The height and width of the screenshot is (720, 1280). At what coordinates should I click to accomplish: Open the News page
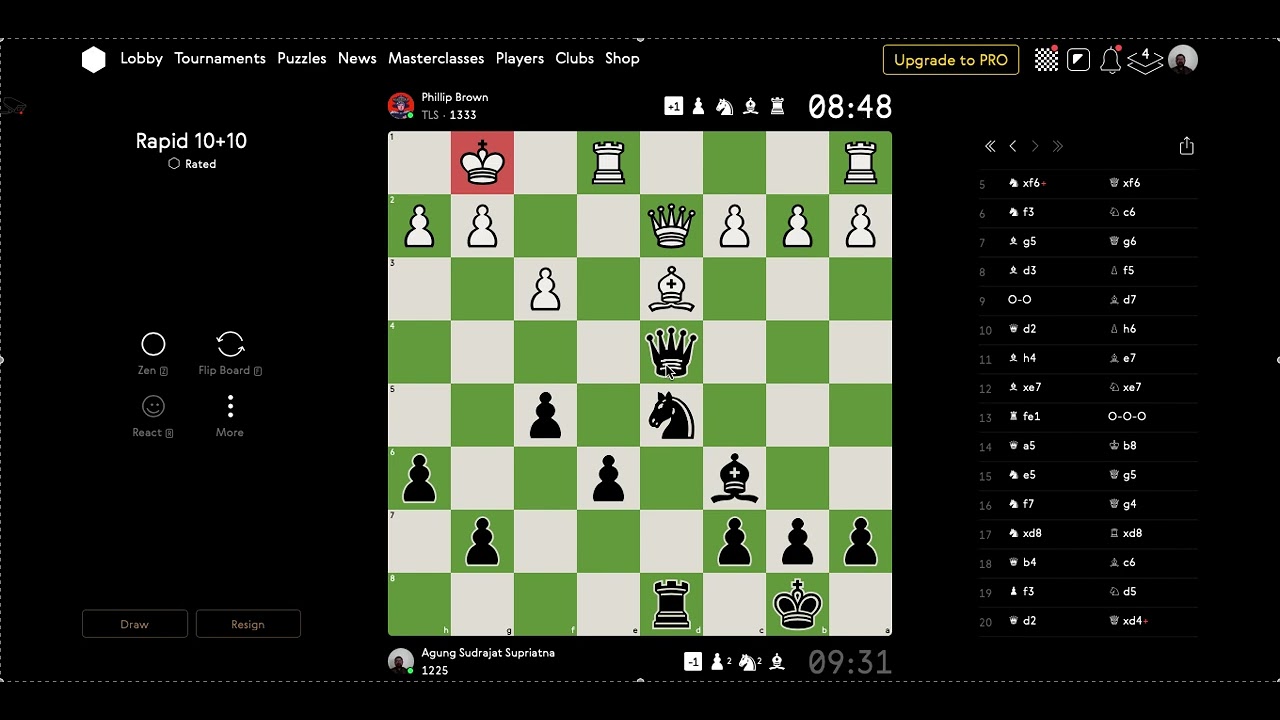(357, 58)
